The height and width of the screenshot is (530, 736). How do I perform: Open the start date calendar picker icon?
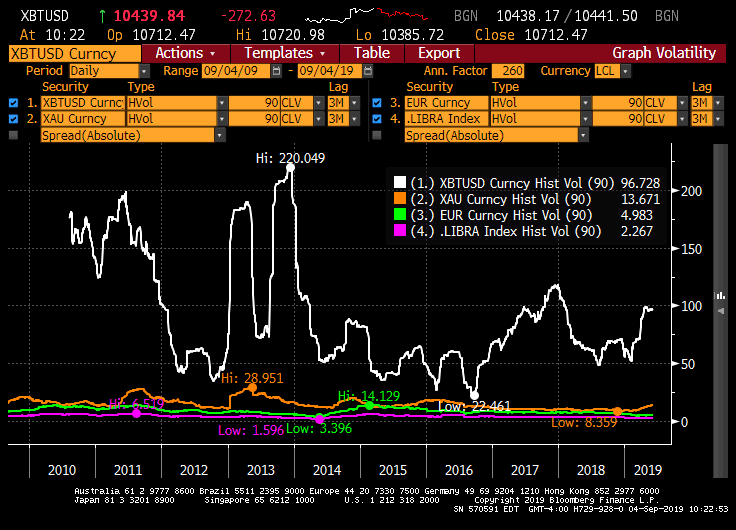coord(276,71)
